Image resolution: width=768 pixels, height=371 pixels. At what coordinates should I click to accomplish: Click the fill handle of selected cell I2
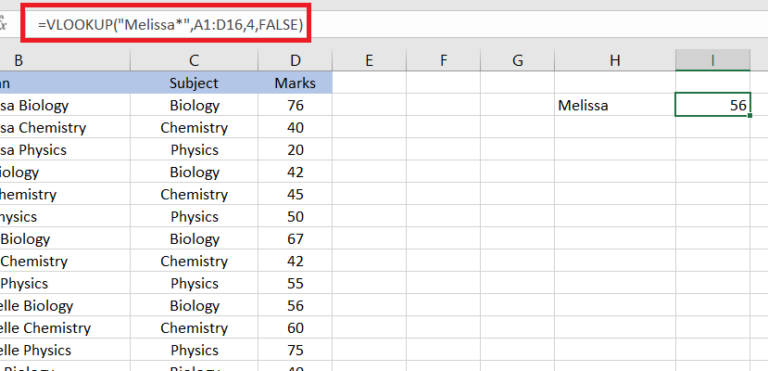click(x=750, y=116)
